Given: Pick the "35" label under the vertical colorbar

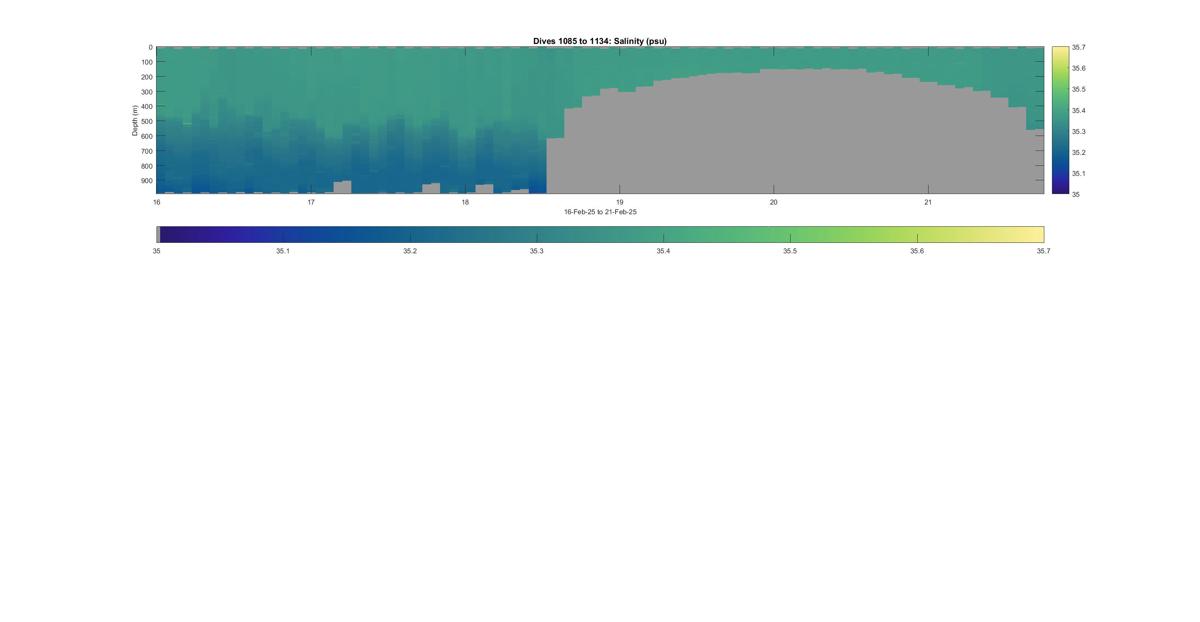Looking at the screenshot, I should point(1075,194).
